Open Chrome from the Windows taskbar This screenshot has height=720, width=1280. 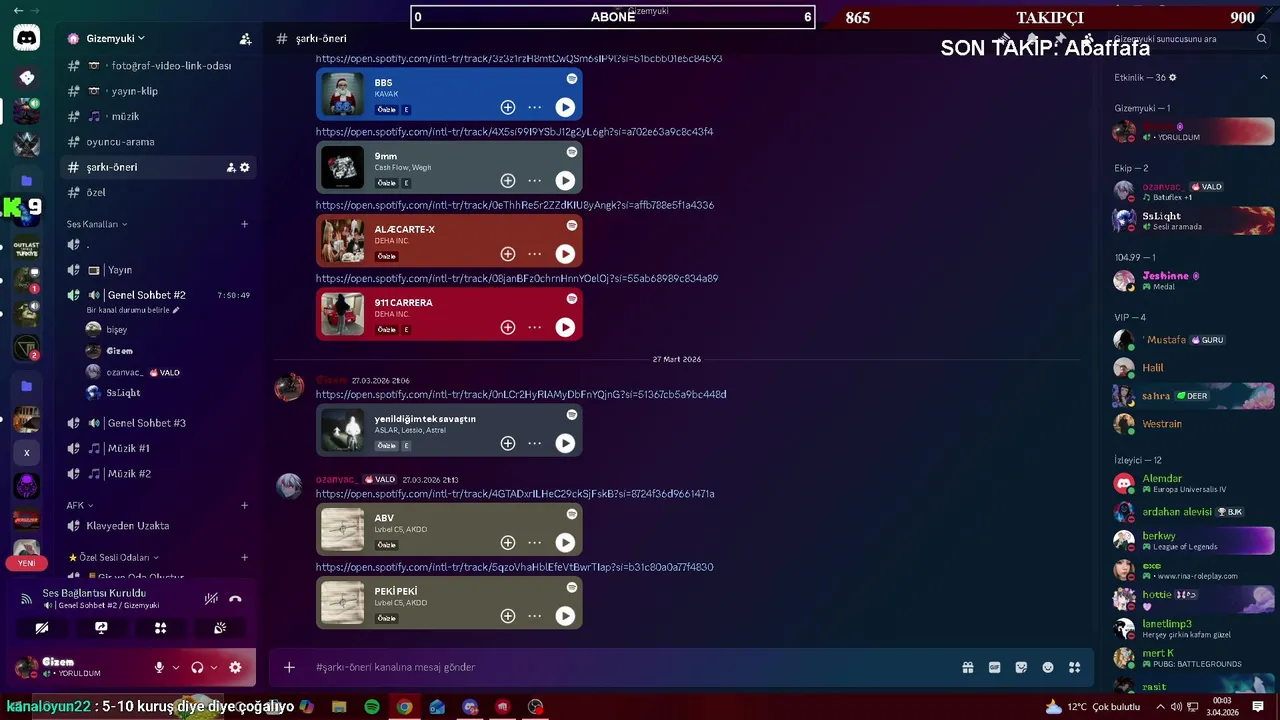point(404,707)
